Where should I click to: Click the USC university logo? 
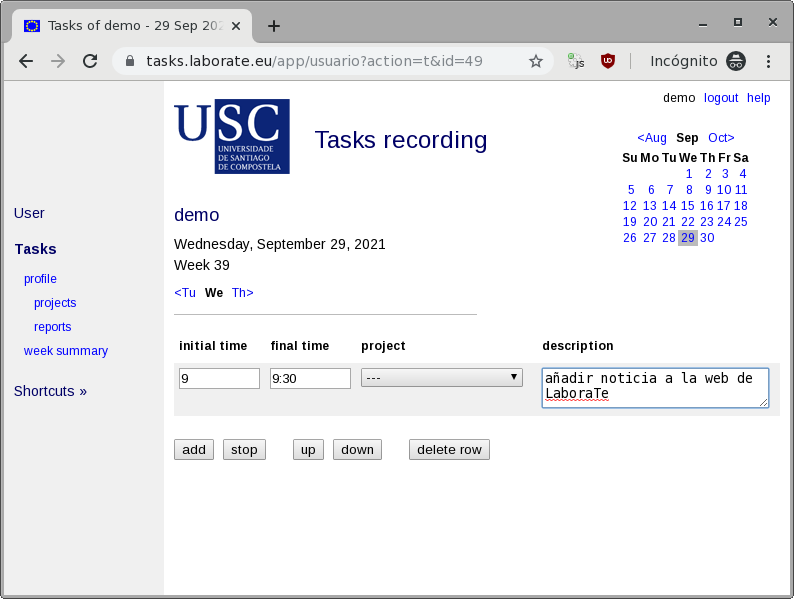[232, 136]
